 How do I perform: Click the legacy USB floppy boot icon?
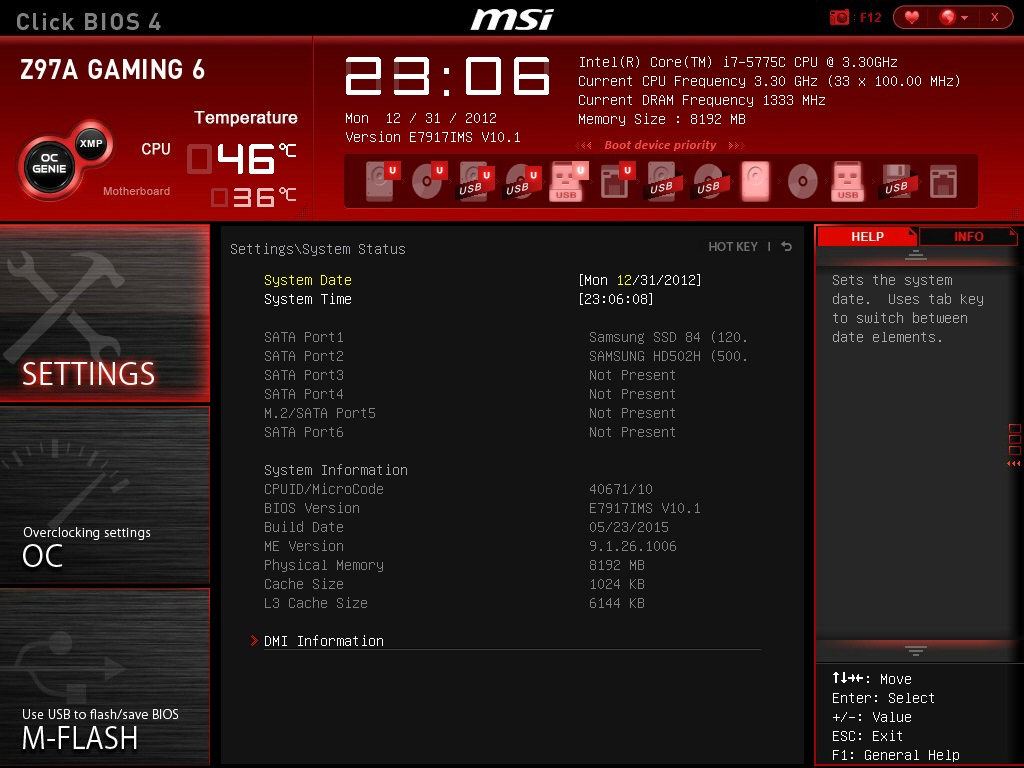pos(896,181)
